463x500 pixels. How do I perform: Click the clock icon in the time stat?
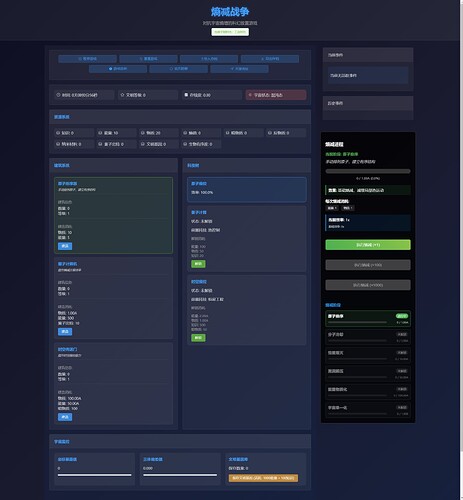[x=58, y=95]
